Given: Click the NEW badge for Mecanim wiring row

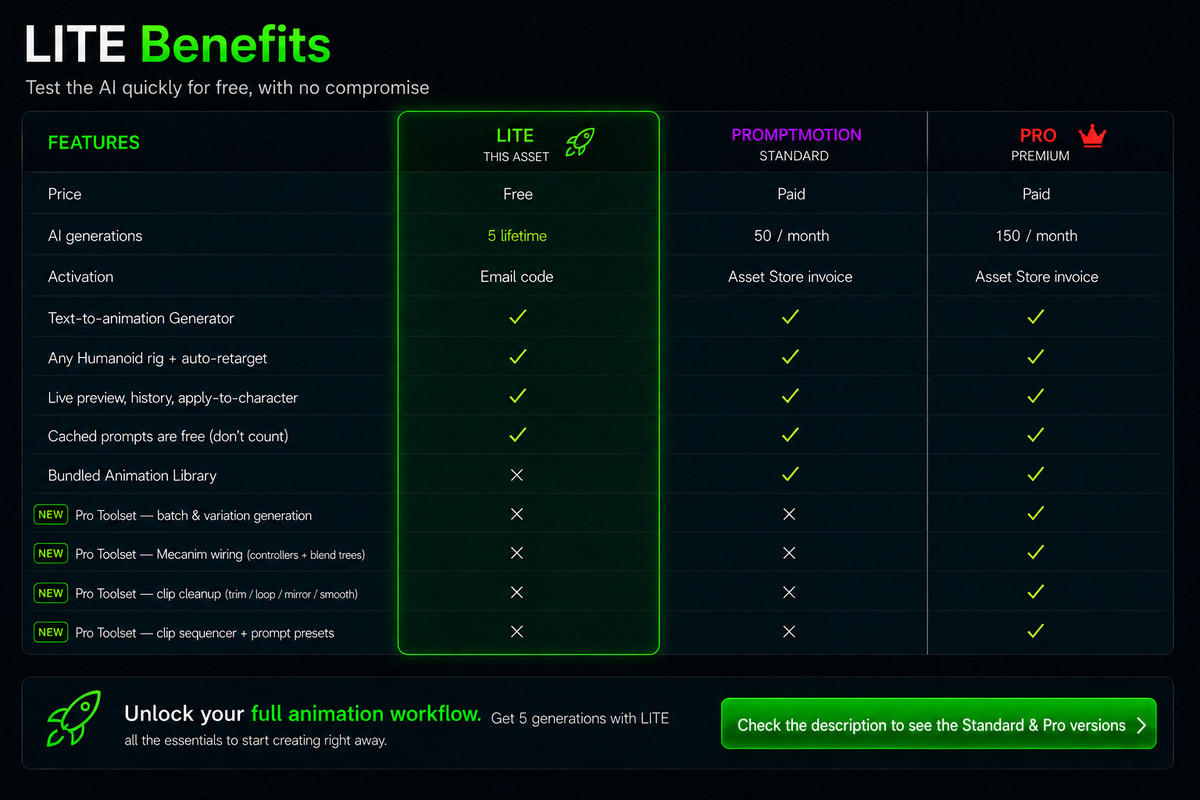Looking at the screenshot, I should [x=50, y=554].
